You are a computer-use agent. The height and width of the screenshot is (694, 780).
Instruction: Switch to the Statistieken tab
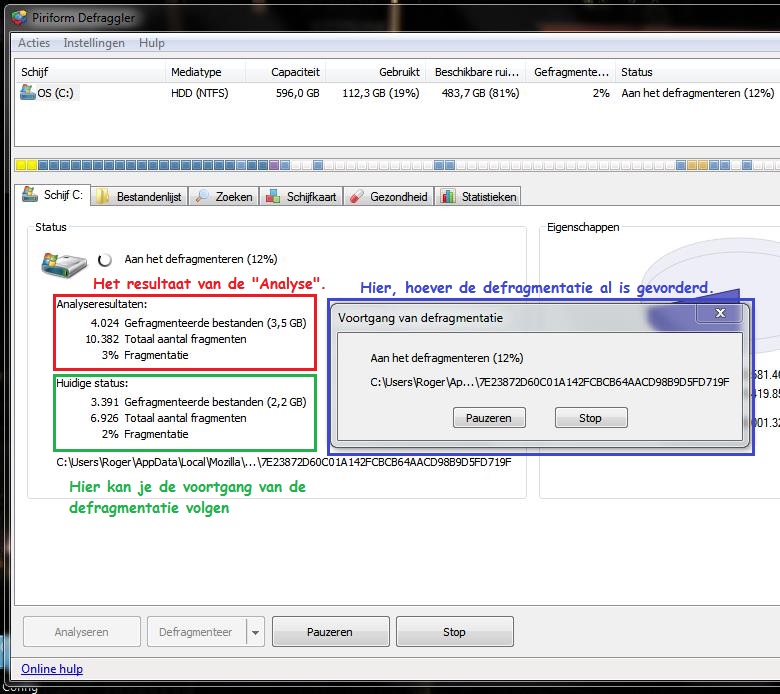click(x=479, y=197)
